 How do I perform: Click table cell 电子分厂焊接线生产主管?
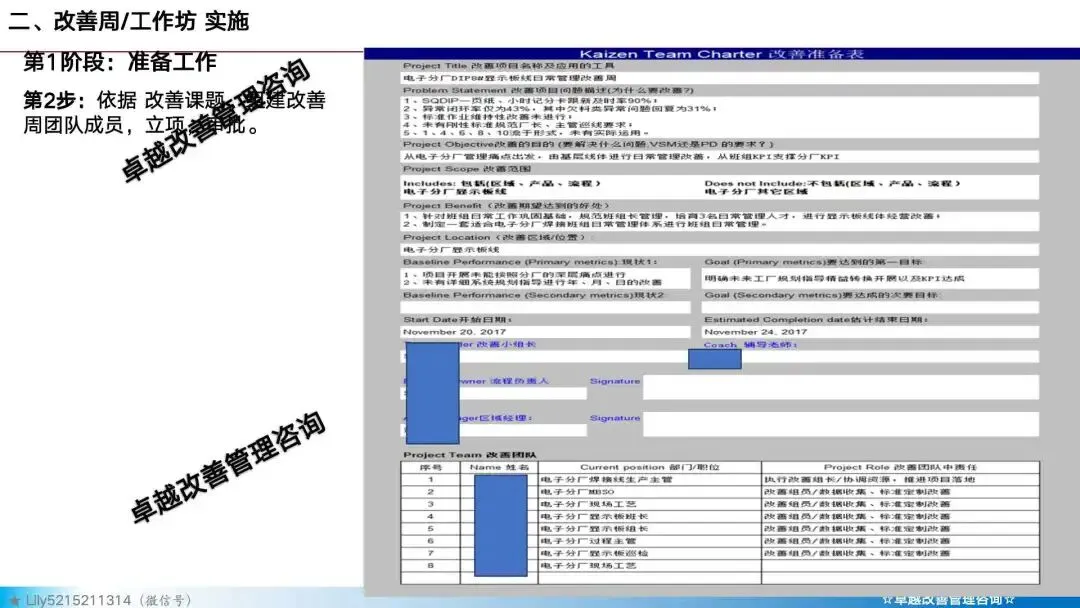[650, 480]
